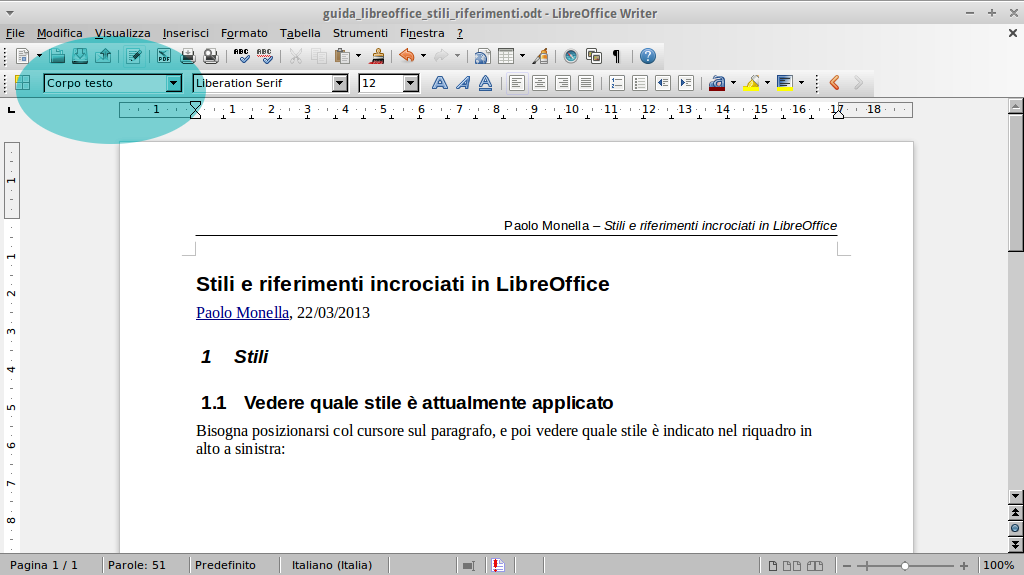Viewport: 1024px width, 575px height.
Task: Toggle numbered list icon
Action: [x=616, y=83]
